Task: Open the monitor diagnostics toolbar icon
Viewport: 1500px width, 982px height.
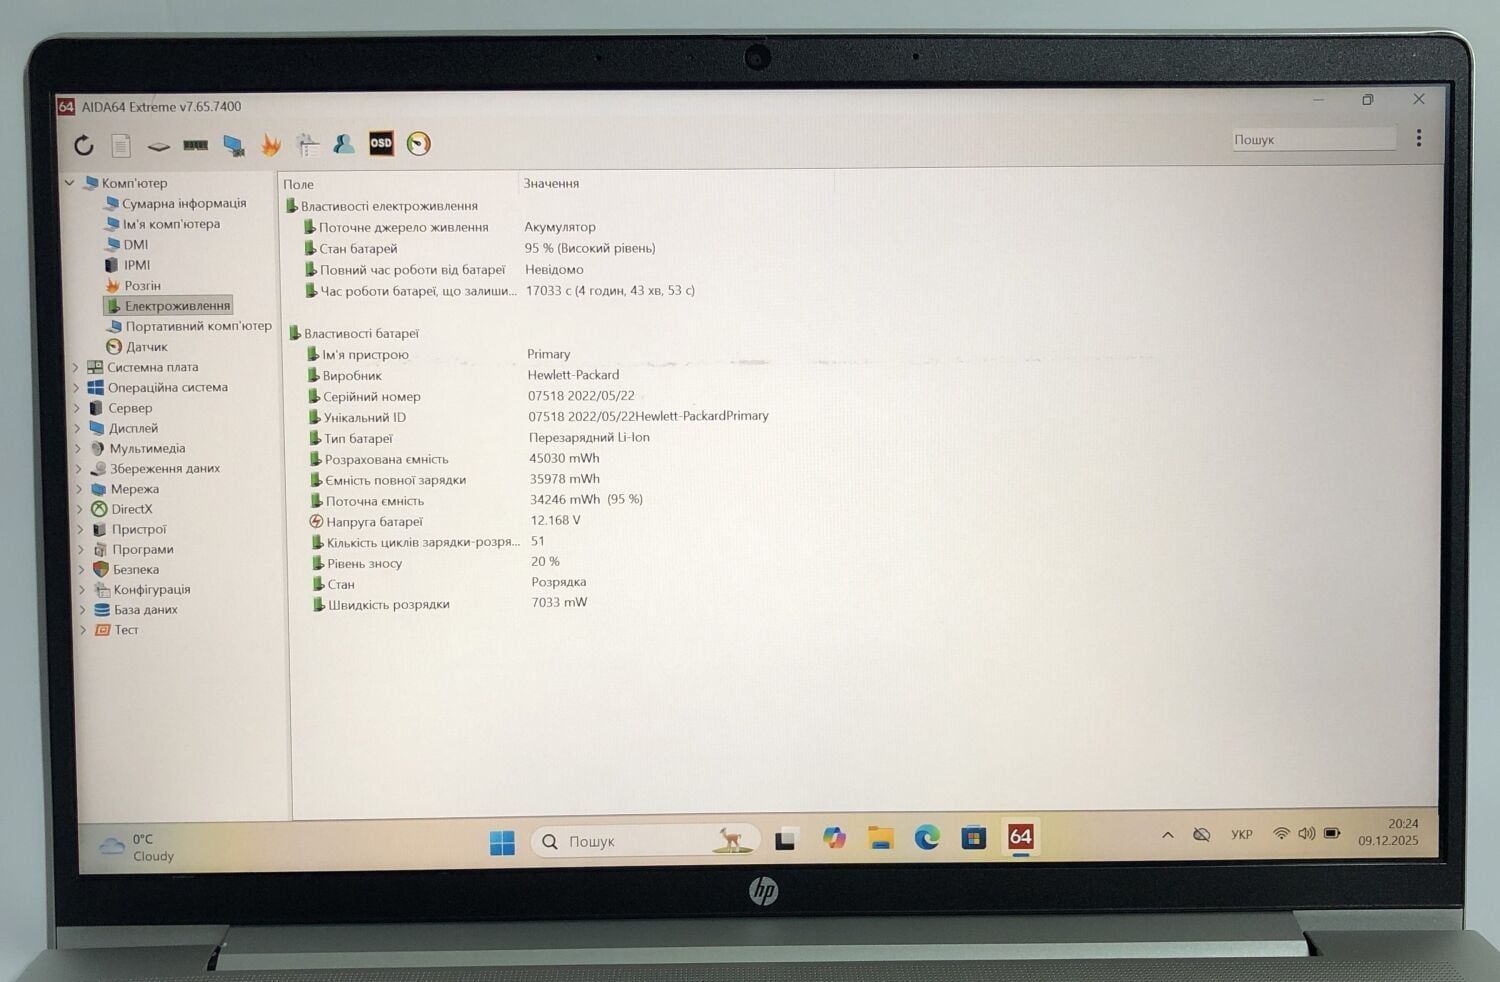Action: click(x=234, y=146)
